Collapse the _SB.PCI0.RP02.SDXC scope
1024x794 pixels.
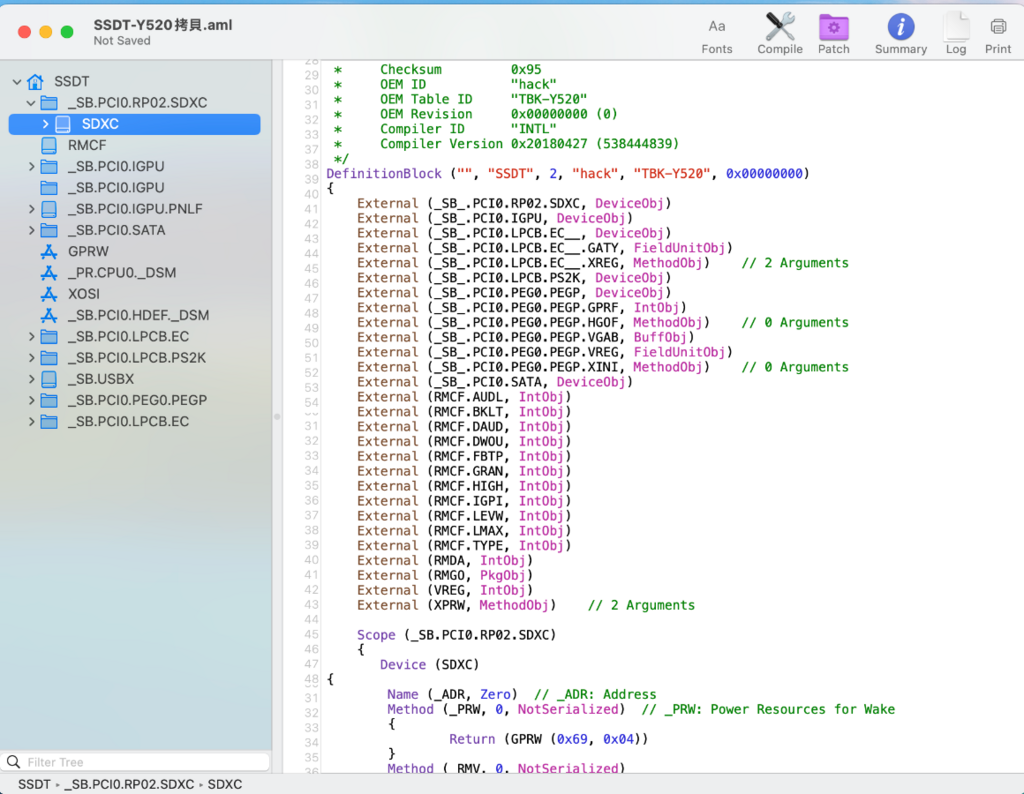tap(31, 103)
